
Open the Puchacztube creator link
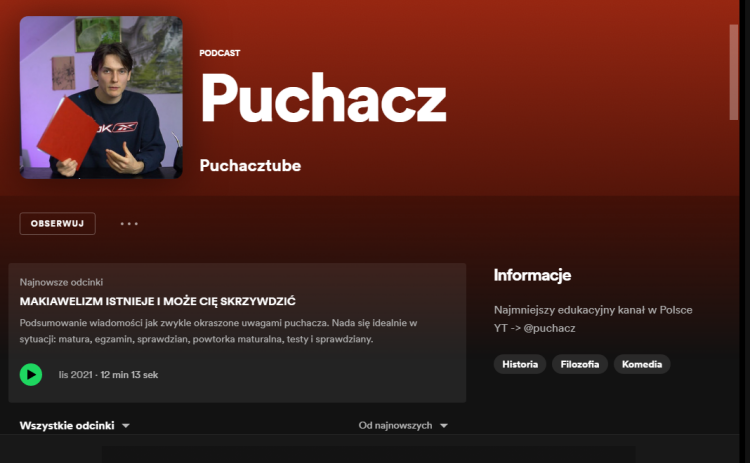coord(250,165)
